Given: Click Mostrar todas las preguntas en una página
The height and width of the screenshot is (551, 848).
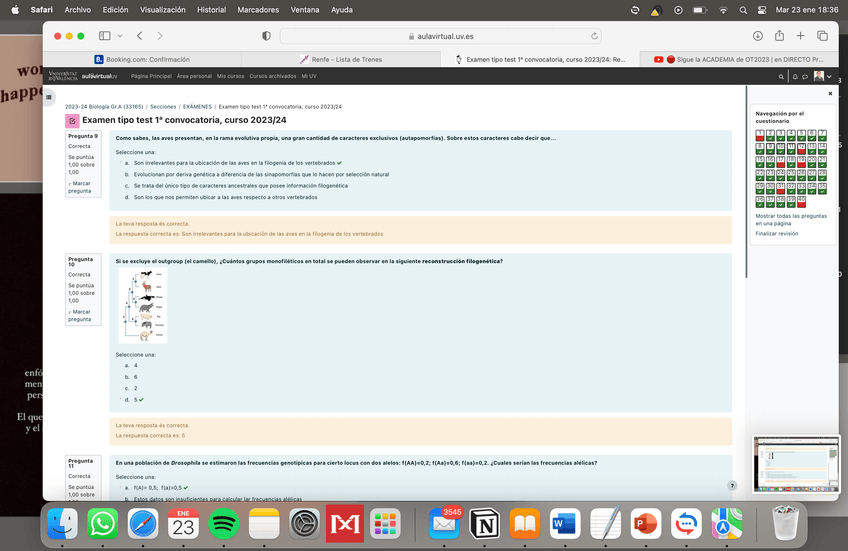Looking at the screenshot, I should tap(791, 219).
